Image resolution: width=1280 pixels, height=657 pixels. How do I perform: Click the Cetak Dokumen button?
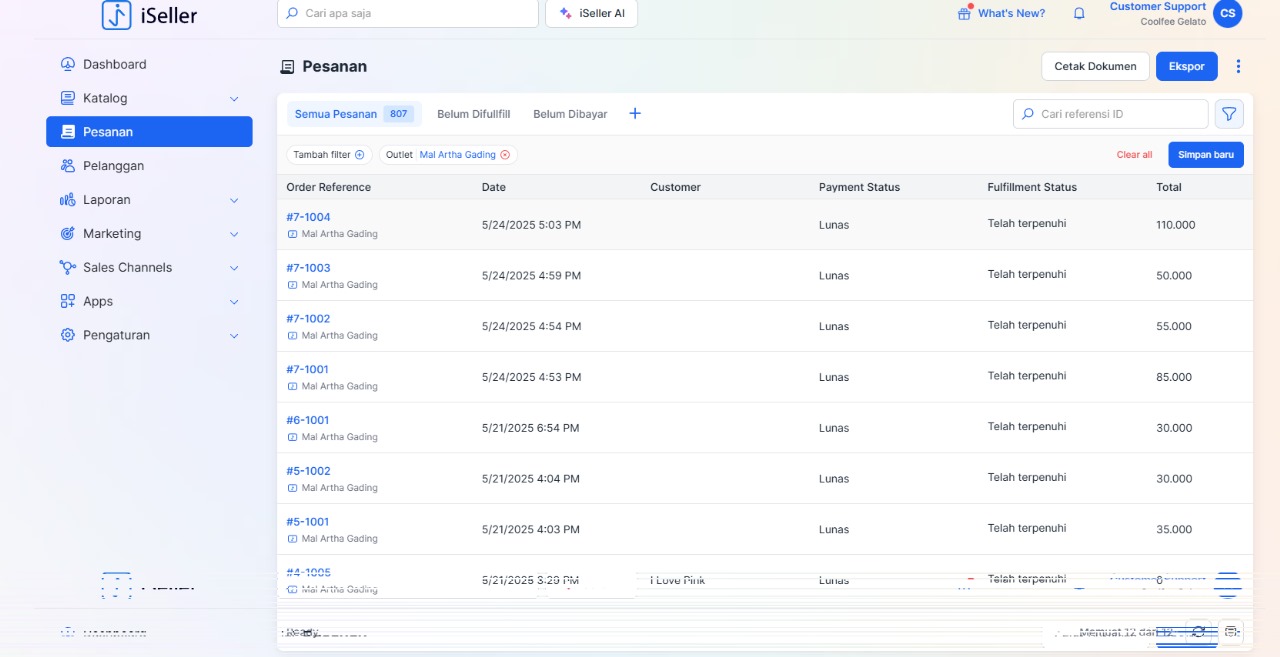point(1095,66)
